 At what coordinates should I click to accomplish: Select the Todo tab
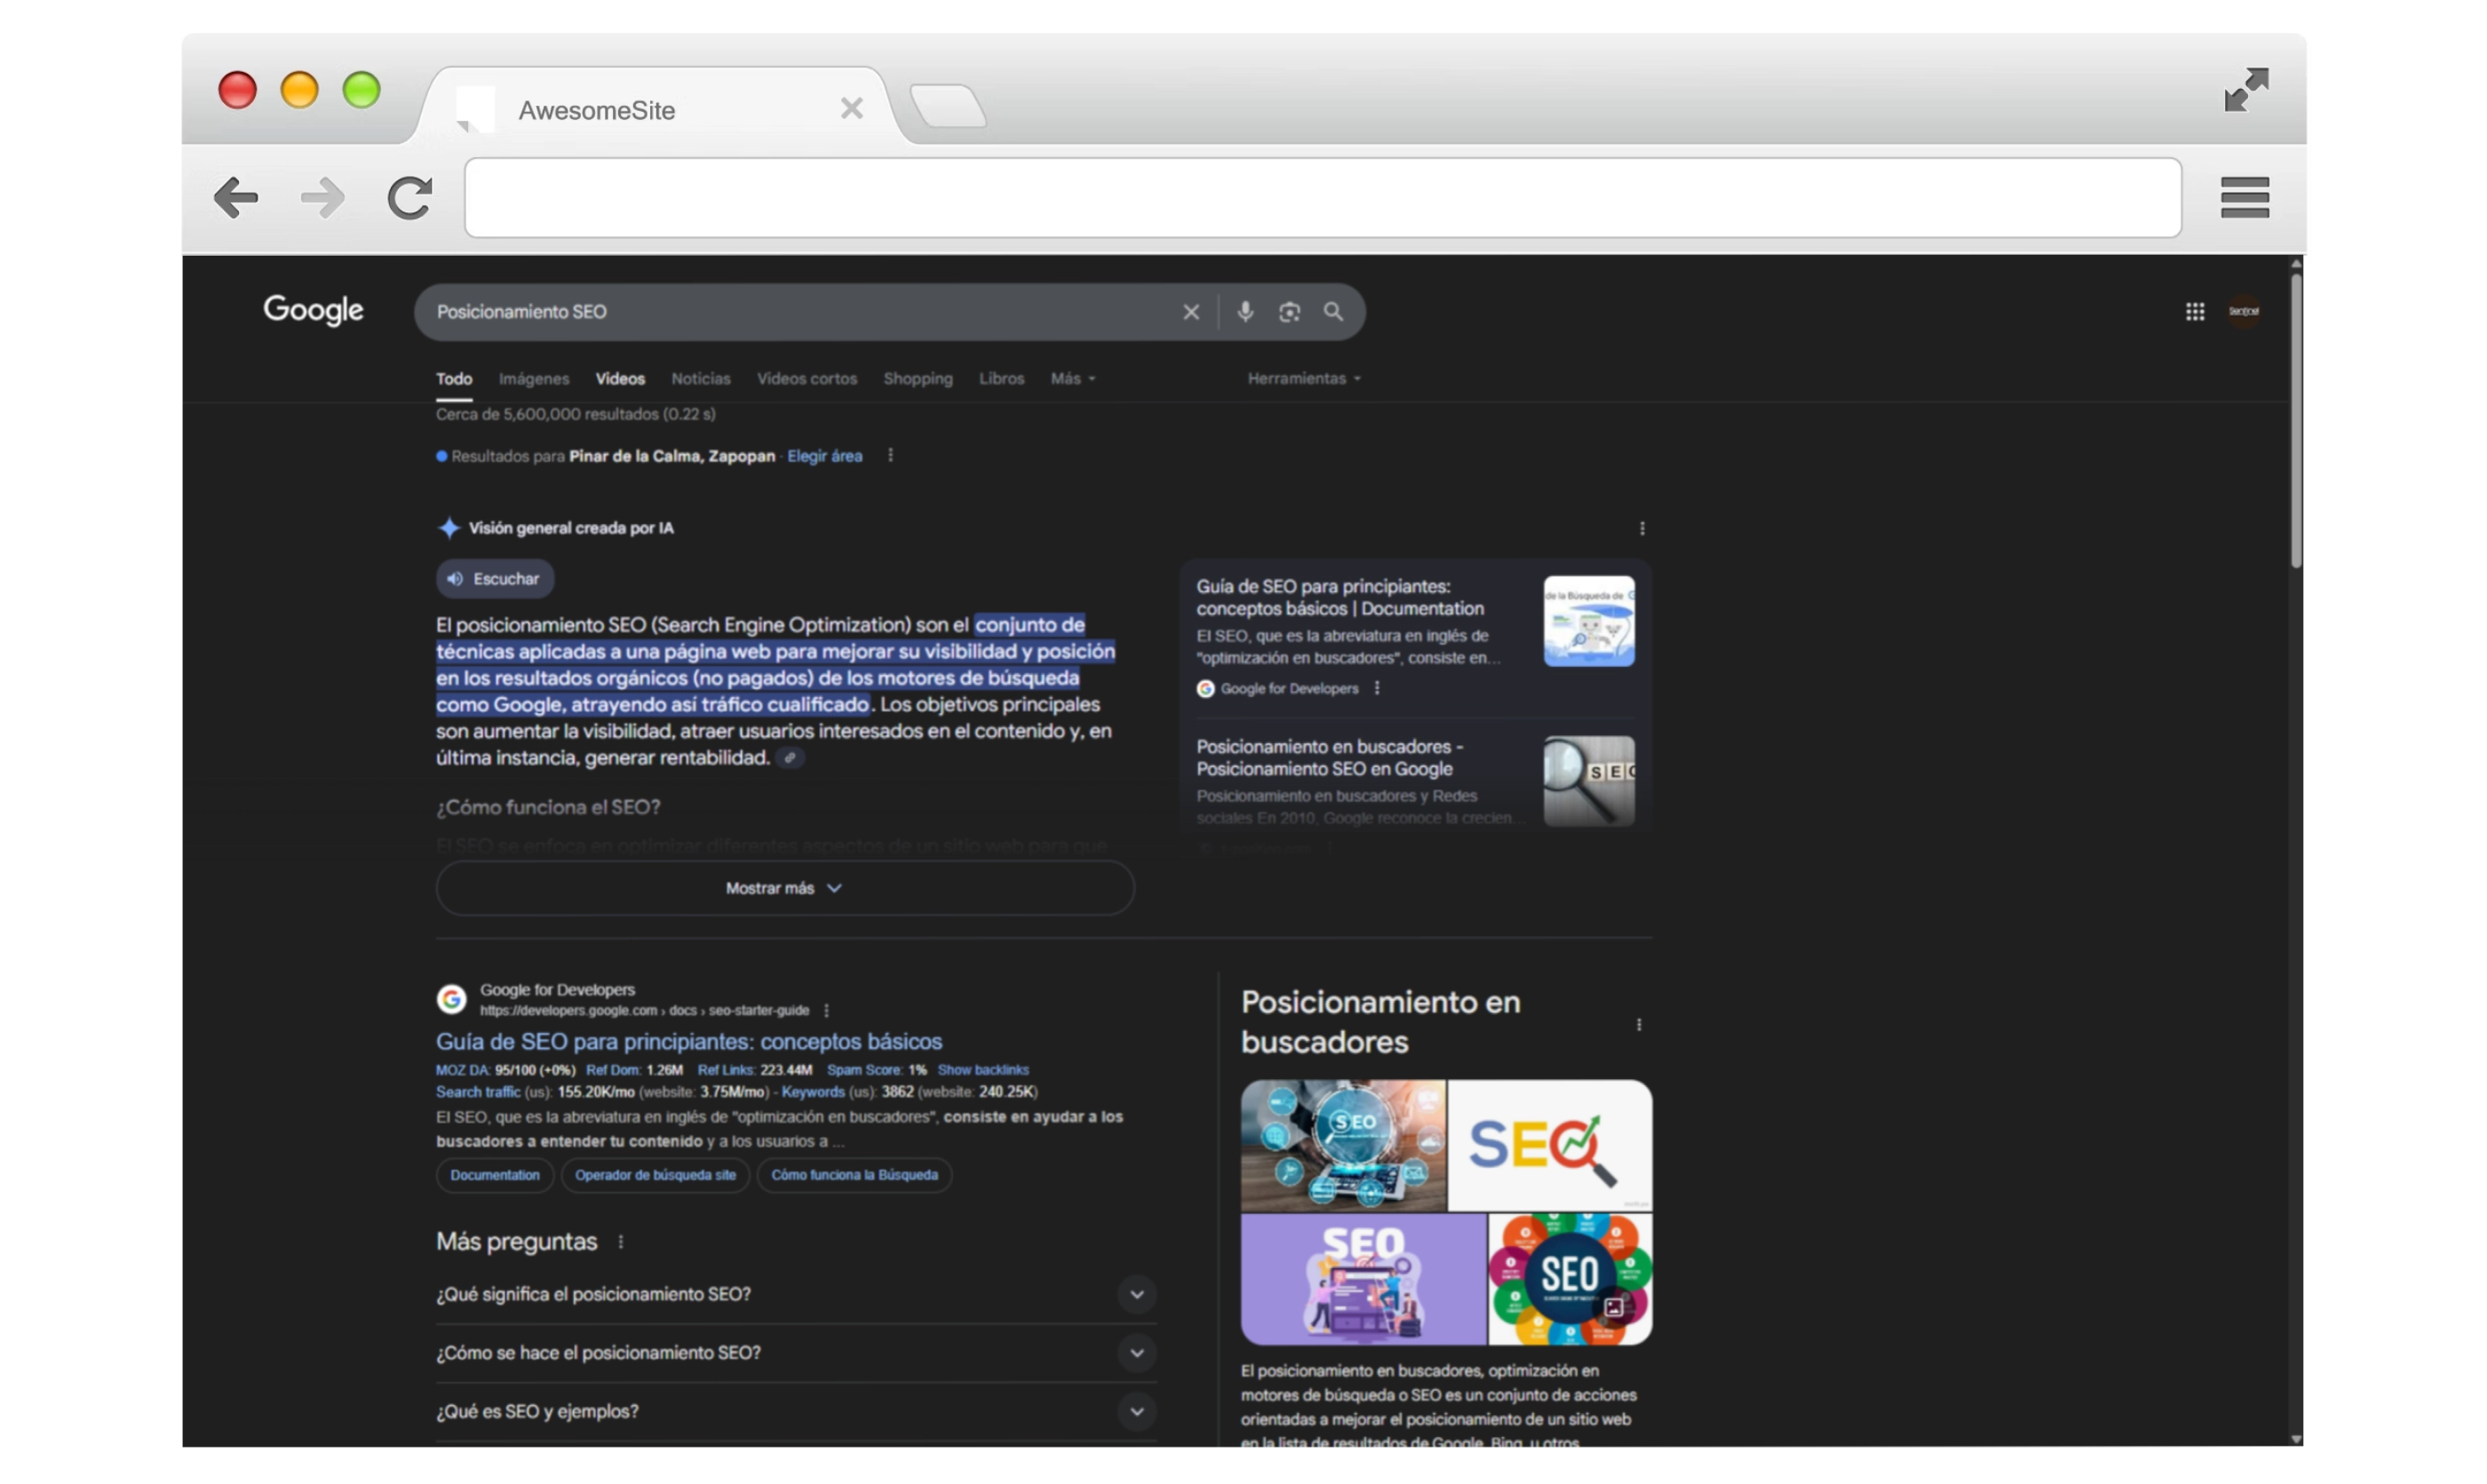pos(453,379)
